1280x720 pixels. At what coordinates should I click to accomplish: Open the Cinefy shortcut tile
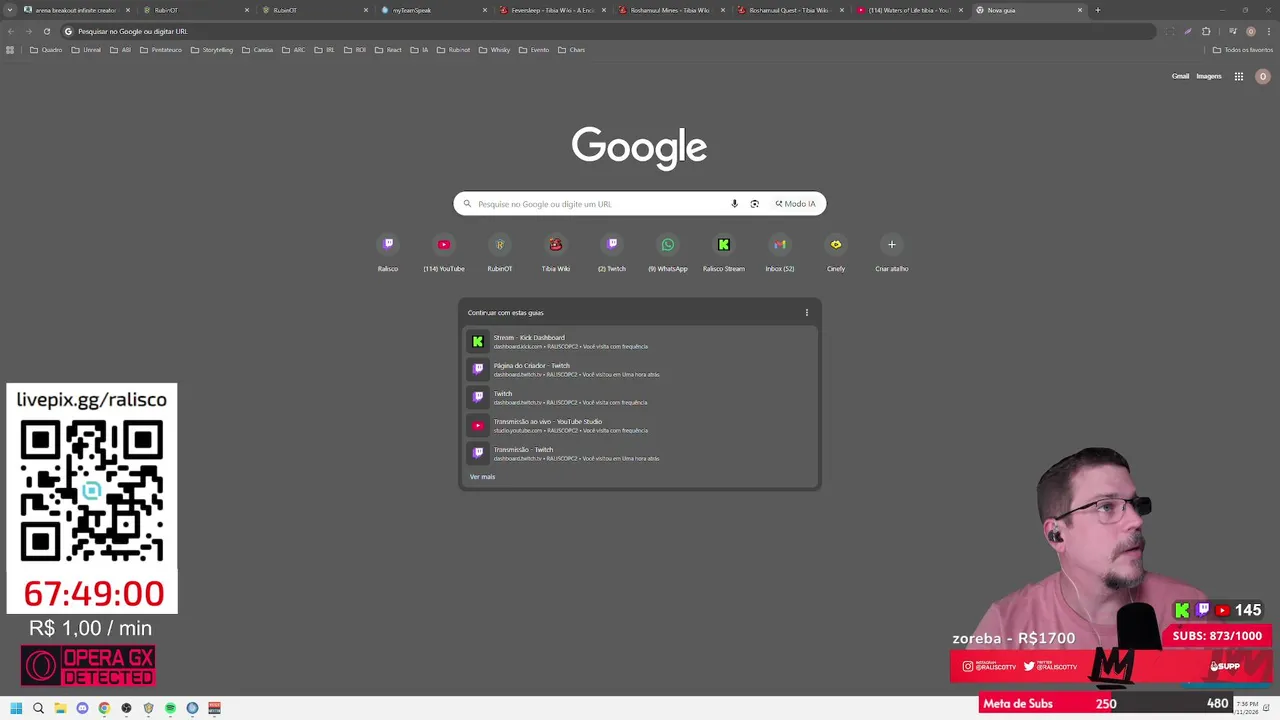point(836,253)
